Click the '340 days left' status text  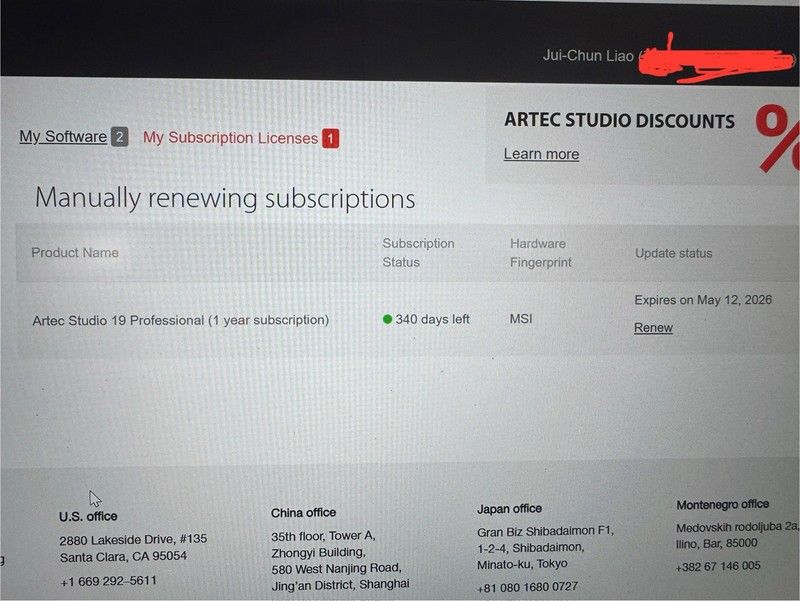[432, 319]
